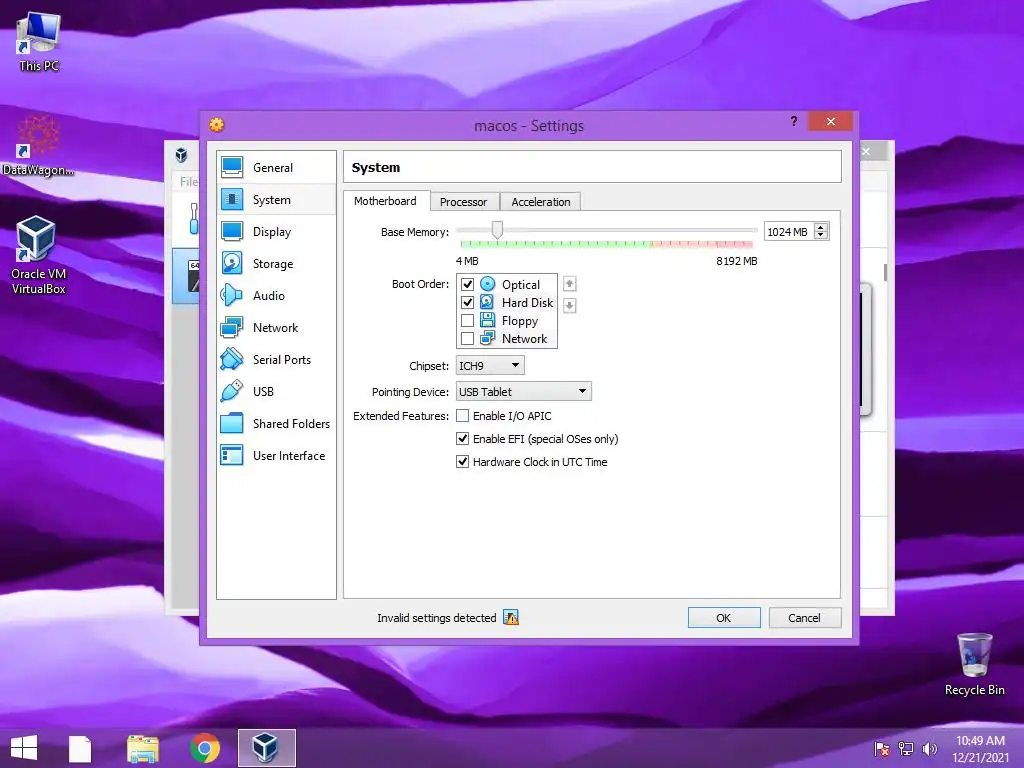The width and height of the screenshot is (1024, 768).
Task: Click the help question mark button
Action: click(x=793, y=121)
